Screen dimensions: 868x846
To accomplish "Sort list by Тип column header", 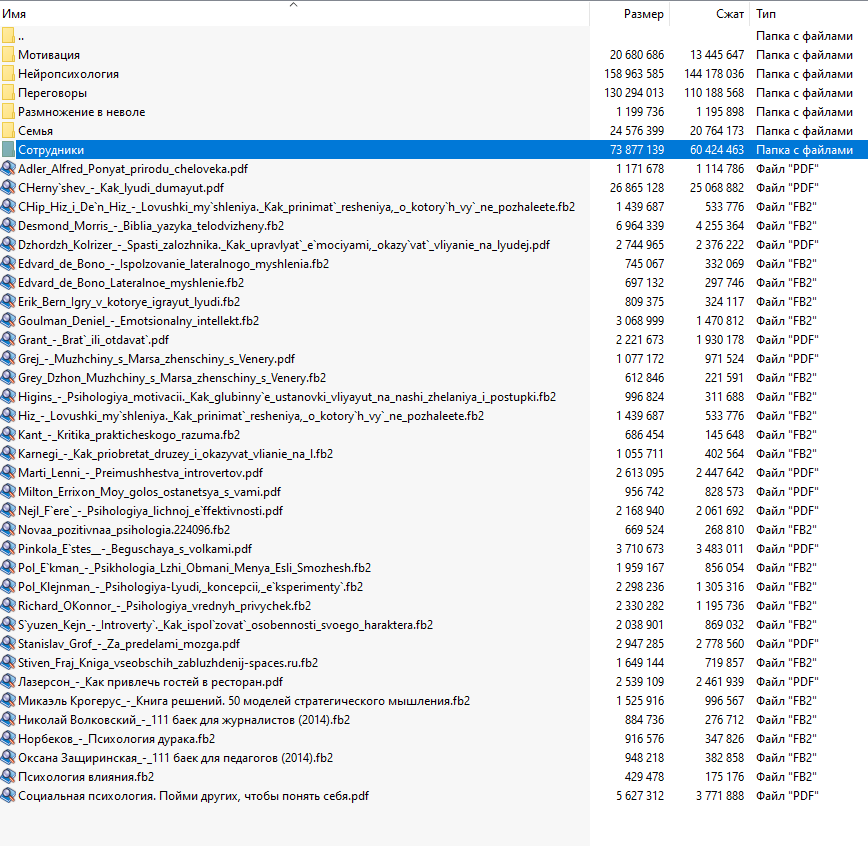I will pos(766,15).
